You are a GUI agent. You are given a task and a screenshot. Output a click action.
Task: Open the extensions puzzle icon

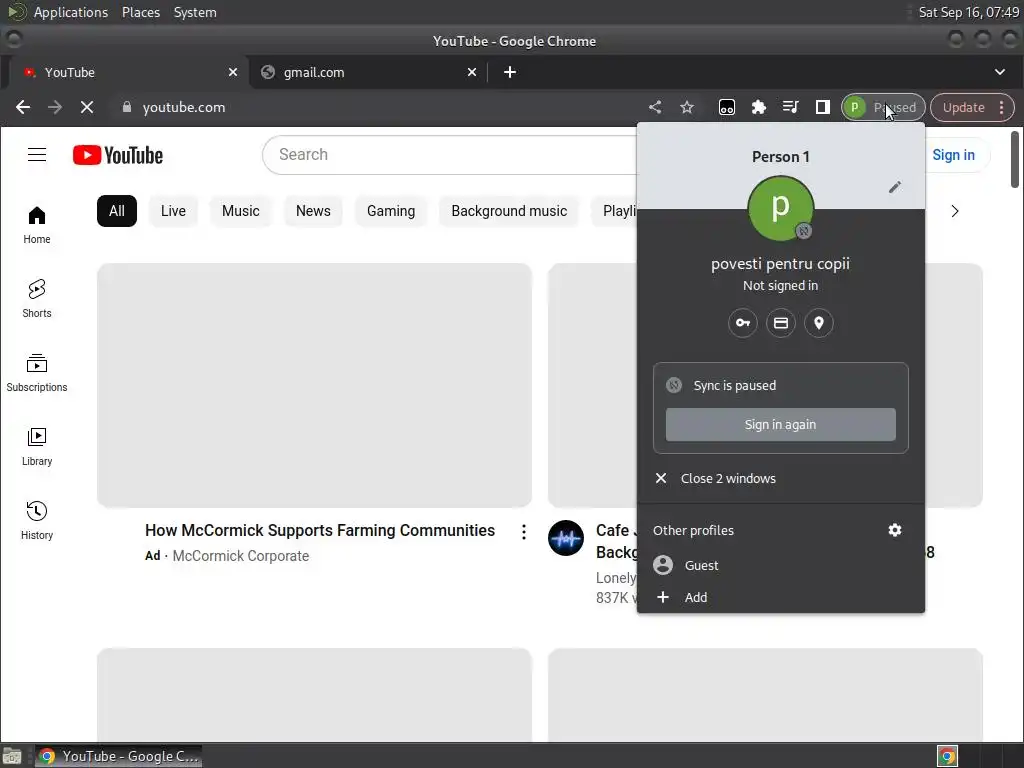[x=758, y=107]
